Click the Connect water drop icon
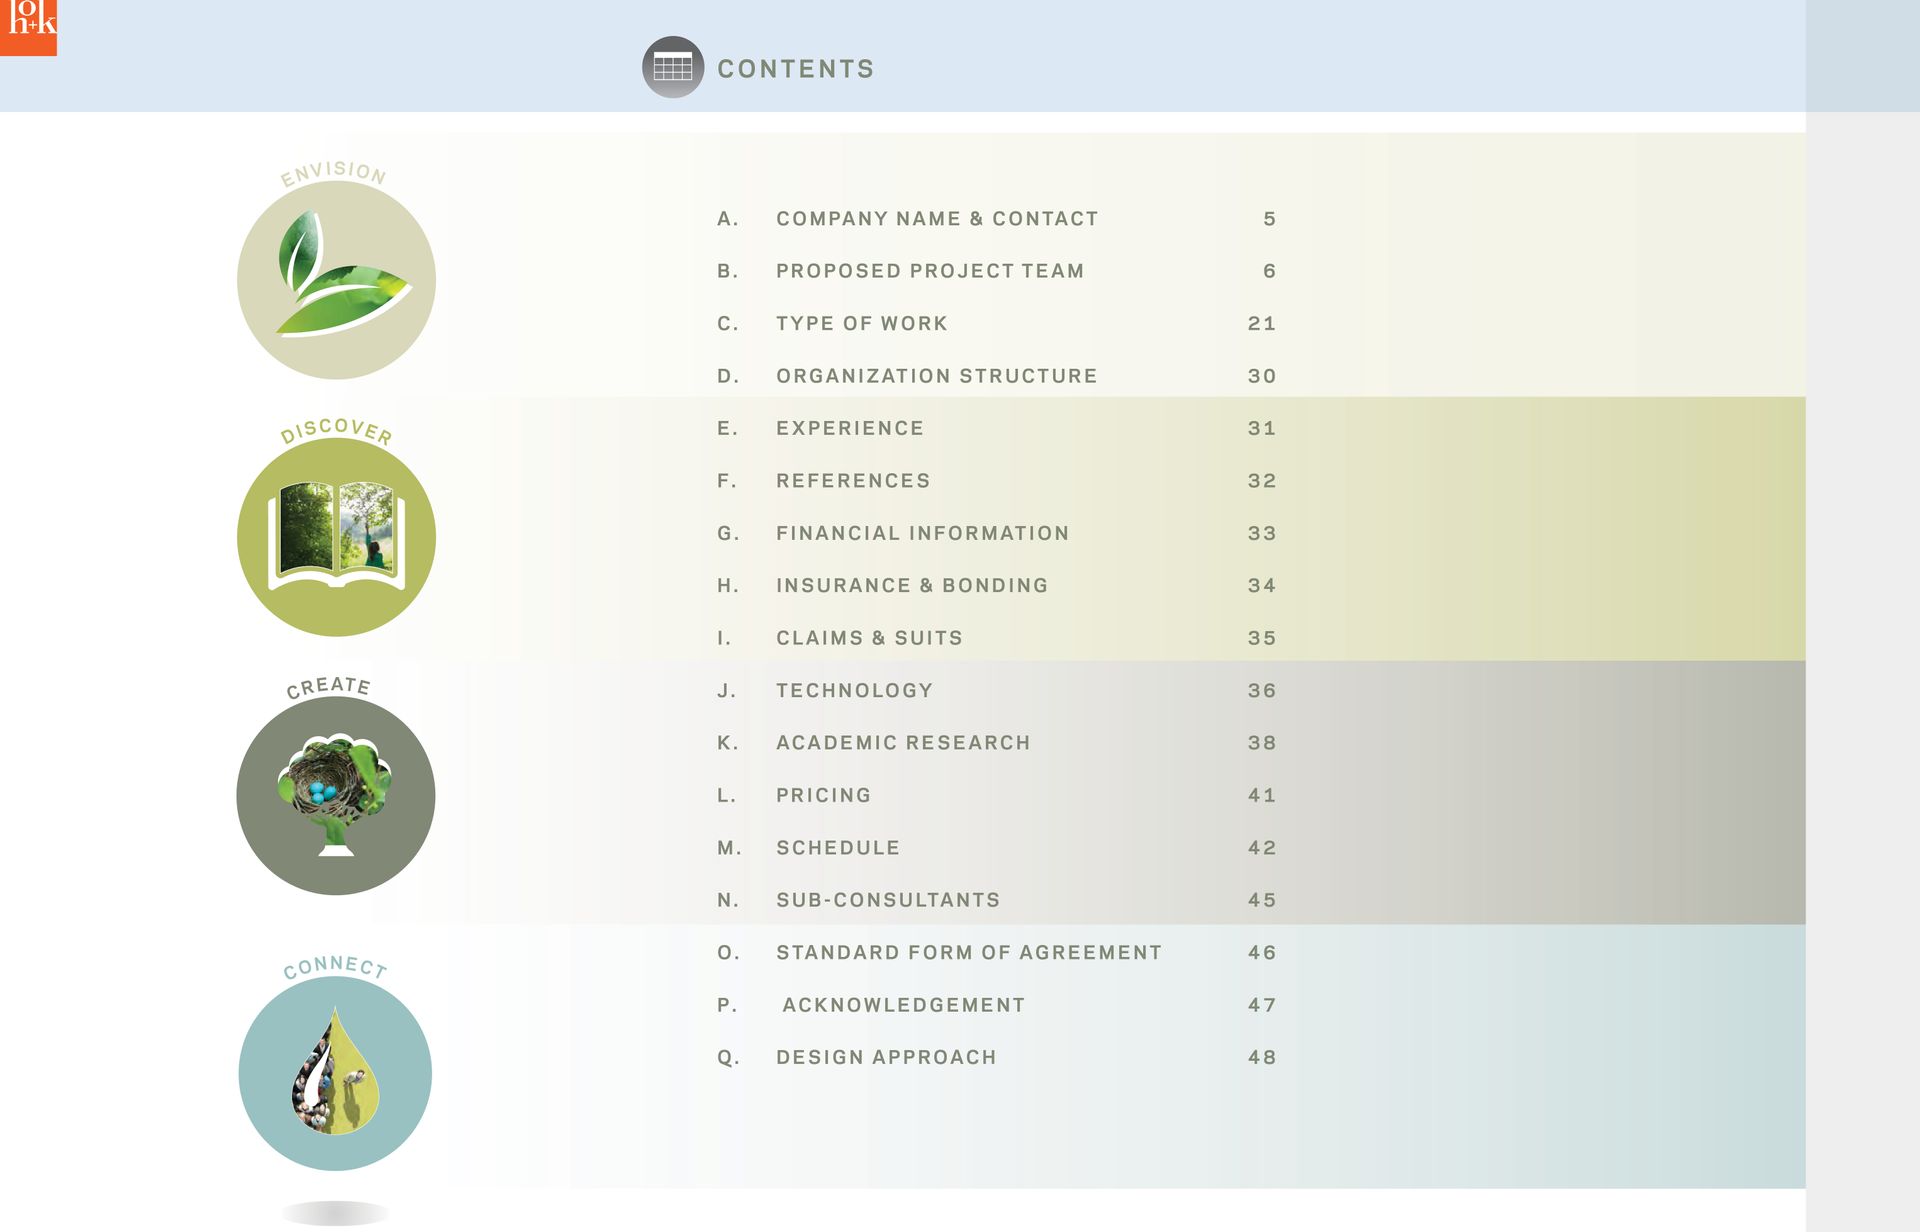 tap(336, 1073)
